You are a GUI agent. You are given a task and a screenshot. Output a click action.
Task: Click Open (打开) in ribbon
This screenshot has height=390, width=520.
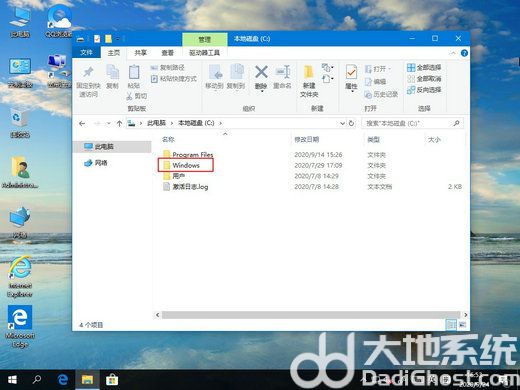tap(378, 69)
